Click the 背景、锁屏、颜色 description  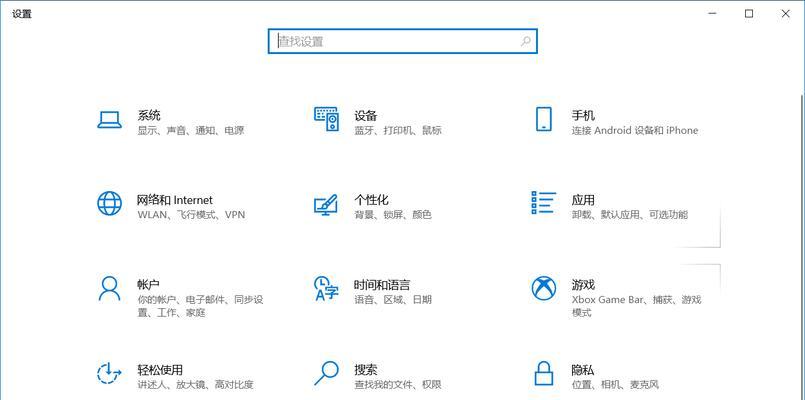393,215
